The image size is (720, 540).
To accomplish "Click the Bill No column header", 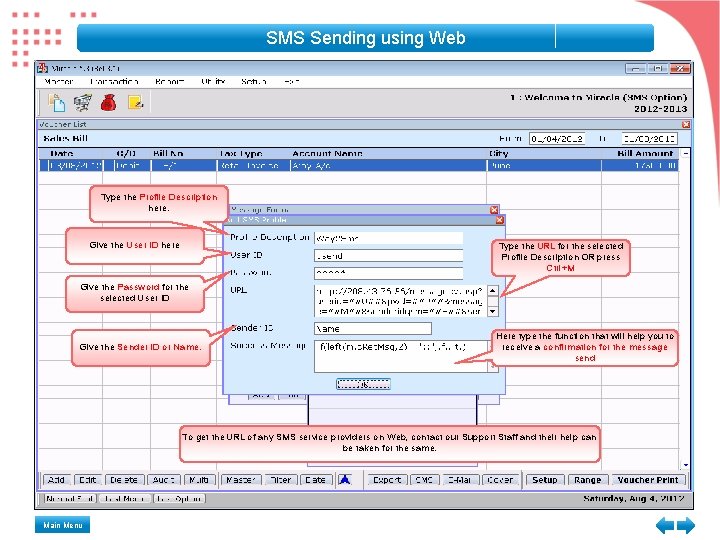I will (168, 153).
